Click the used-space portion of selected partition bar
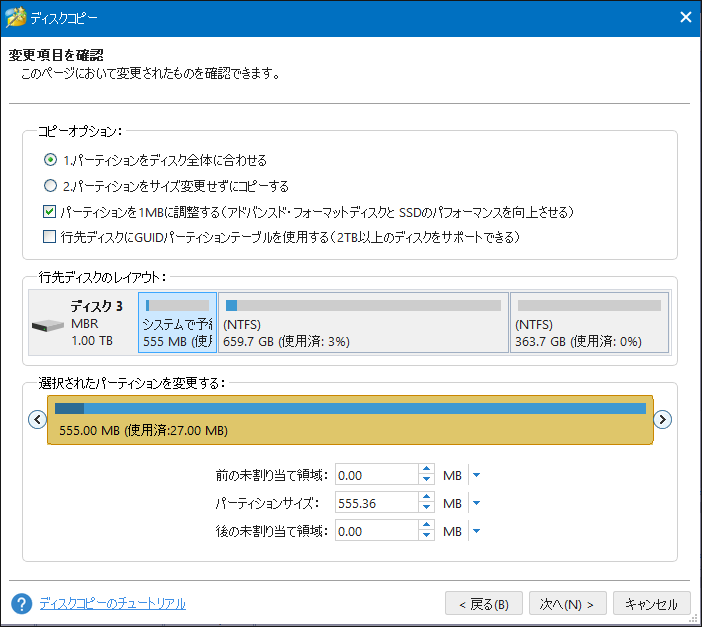This screenshot has height=627, width=702. 69,408
